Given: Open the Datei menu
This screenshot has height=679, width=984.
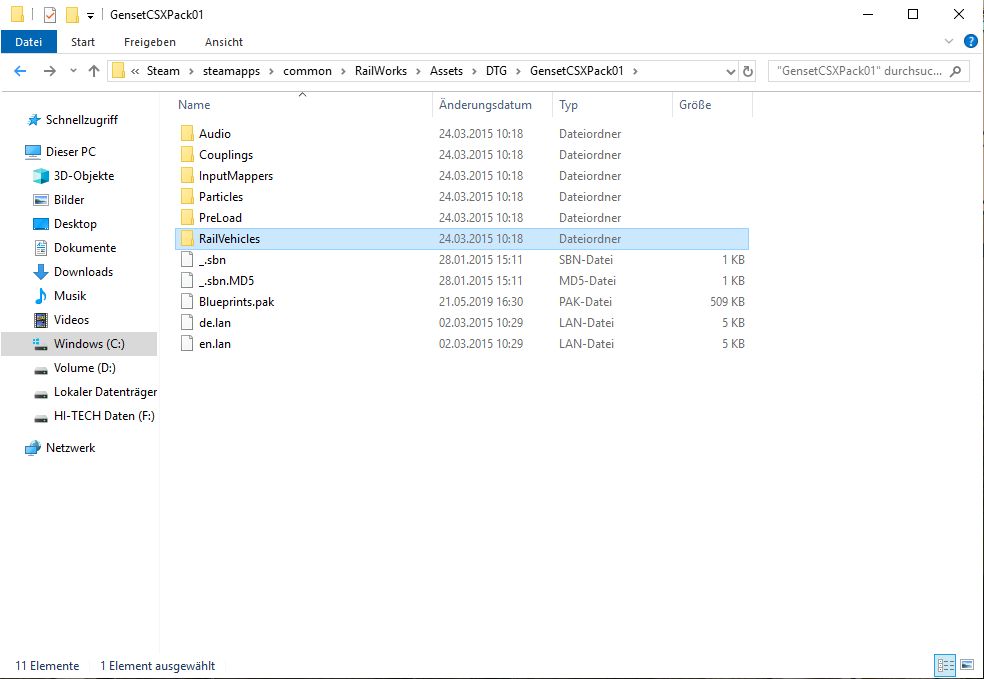Looking at the screenshot, I should pos(29,42).
